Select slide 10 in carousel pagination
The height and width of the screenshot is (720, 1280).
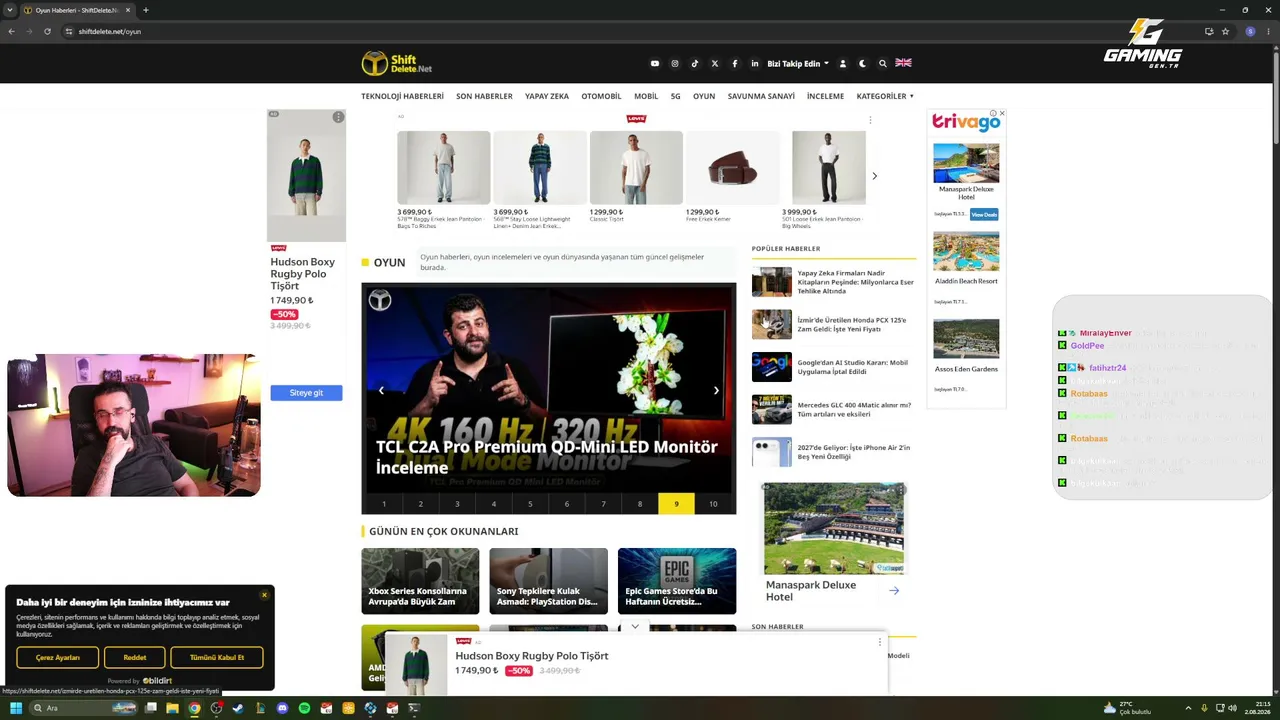tap(713, 504)
